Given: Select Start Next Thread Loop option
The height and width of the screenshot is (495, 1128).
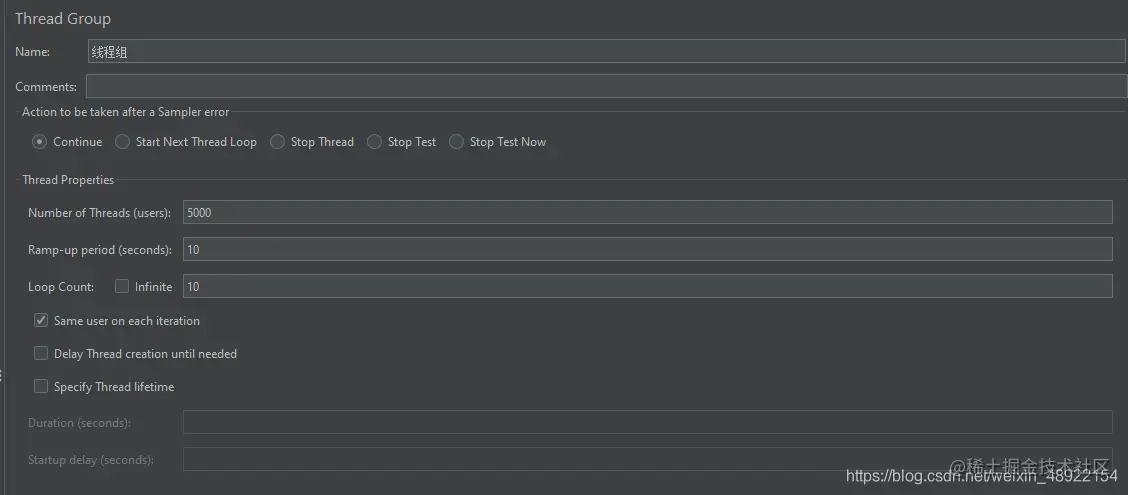Looking at the screenshot, I should (123, 142).
